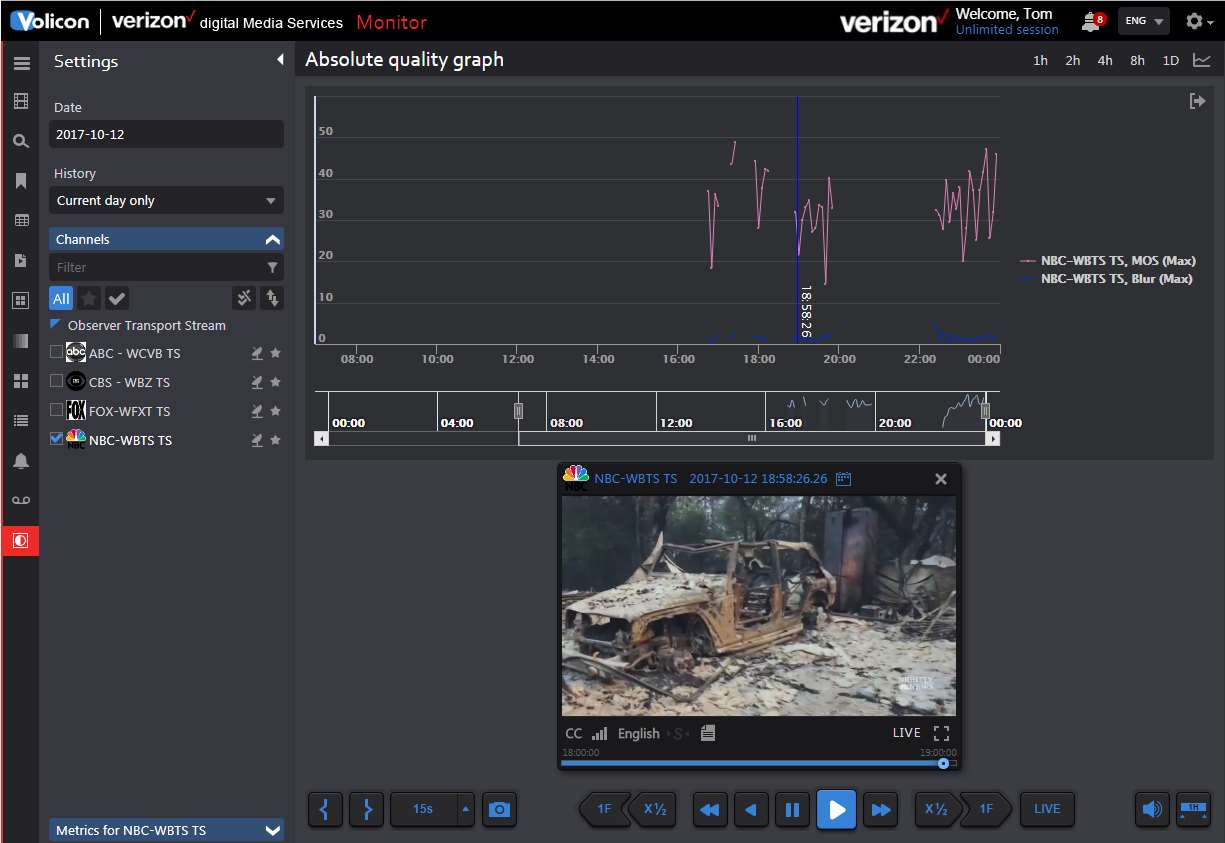Select the active quality graph sidebar icon
The width and height of the screenshot is (1225, 843).
[x=21, y=541]
